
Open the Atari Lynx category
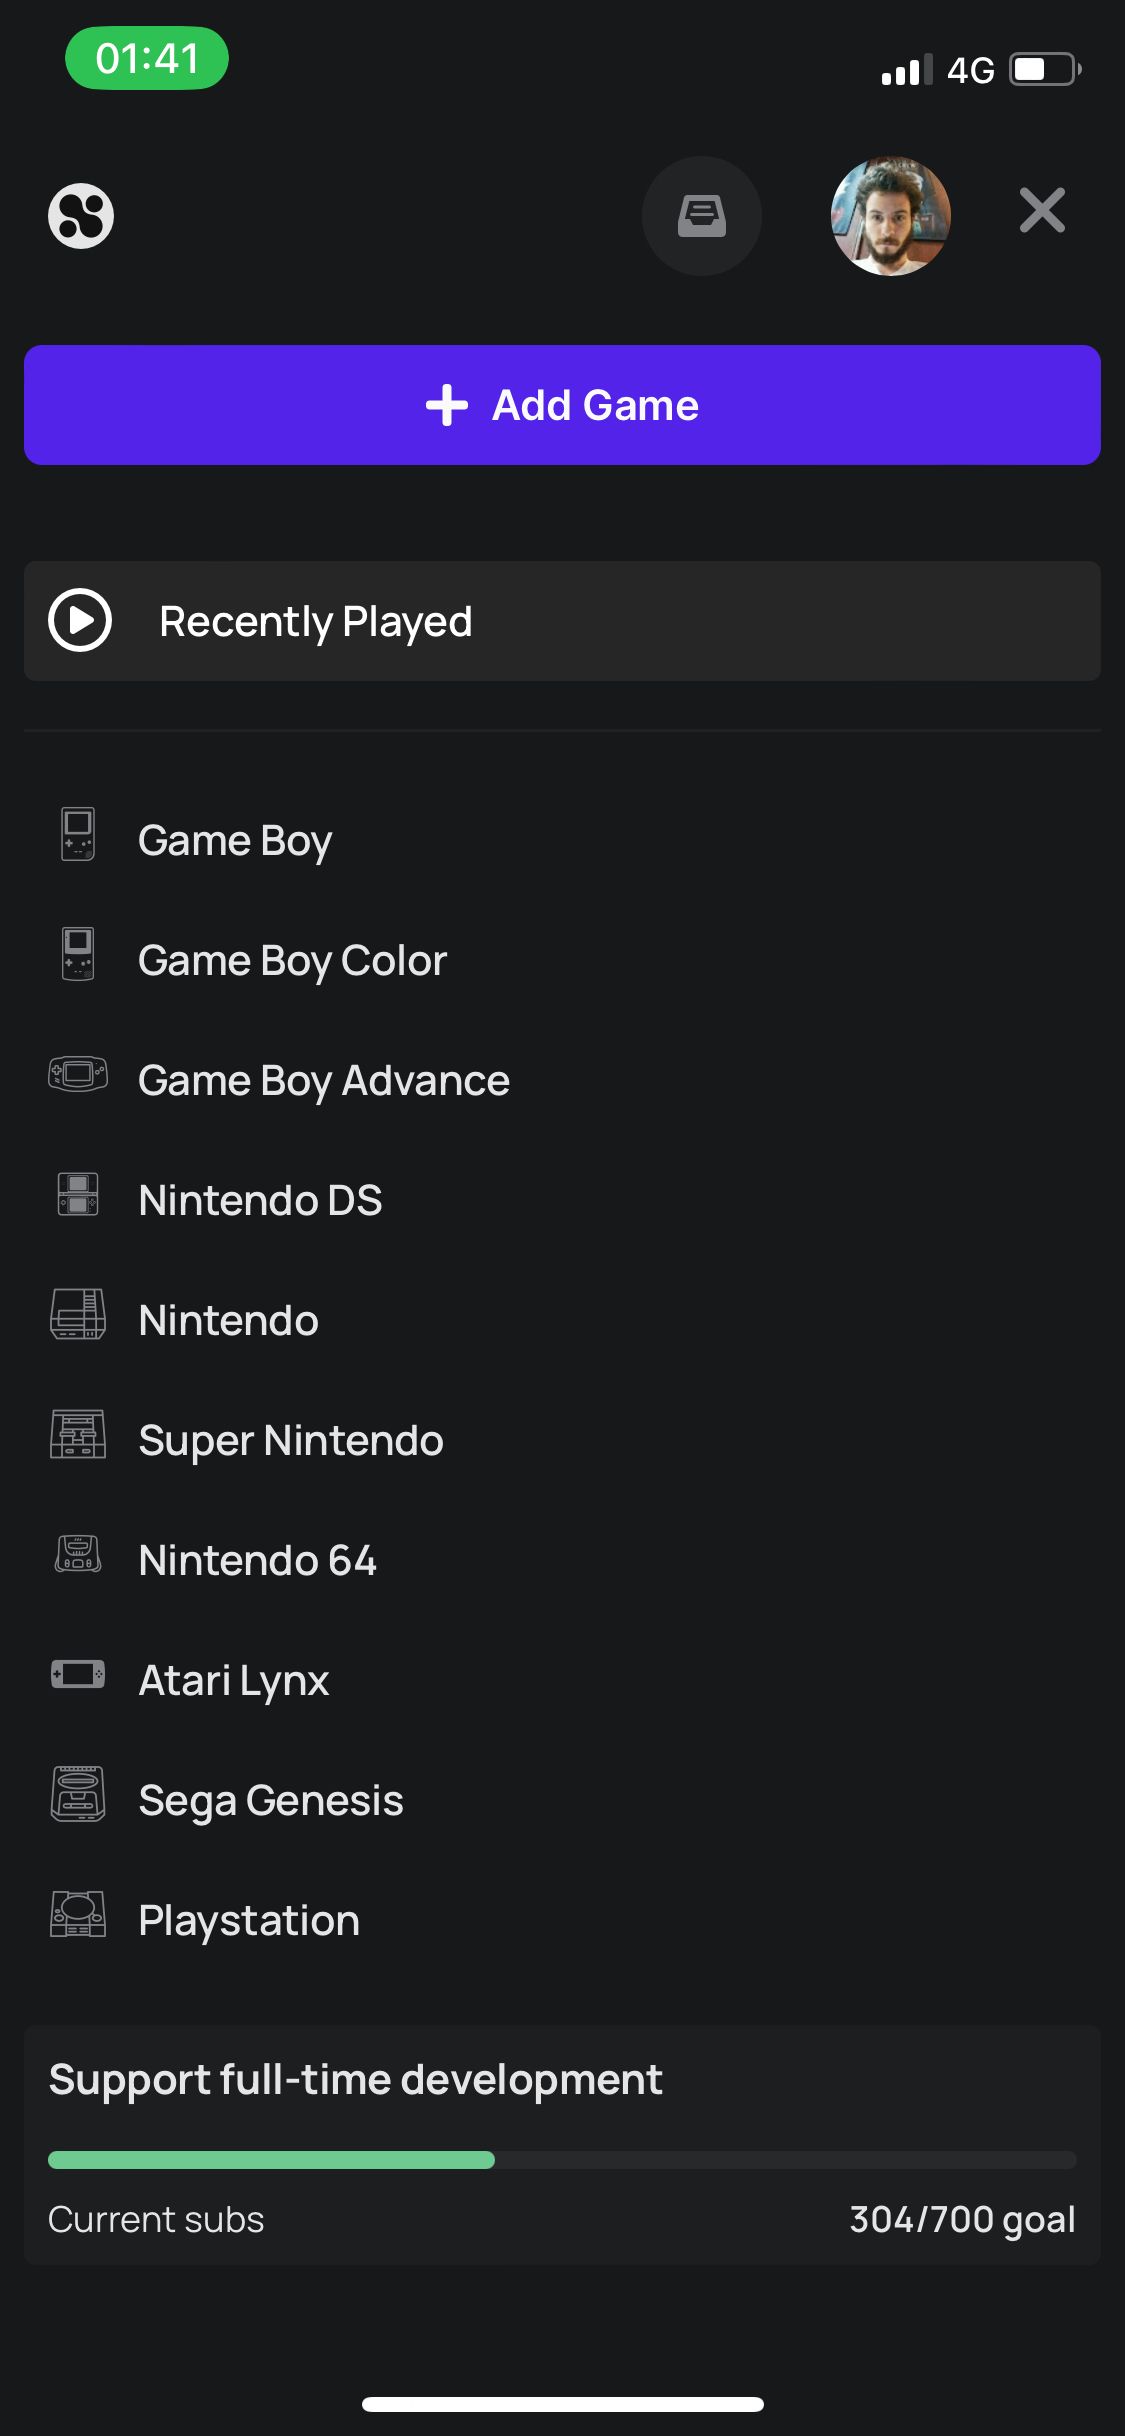tap(233, 1680)
